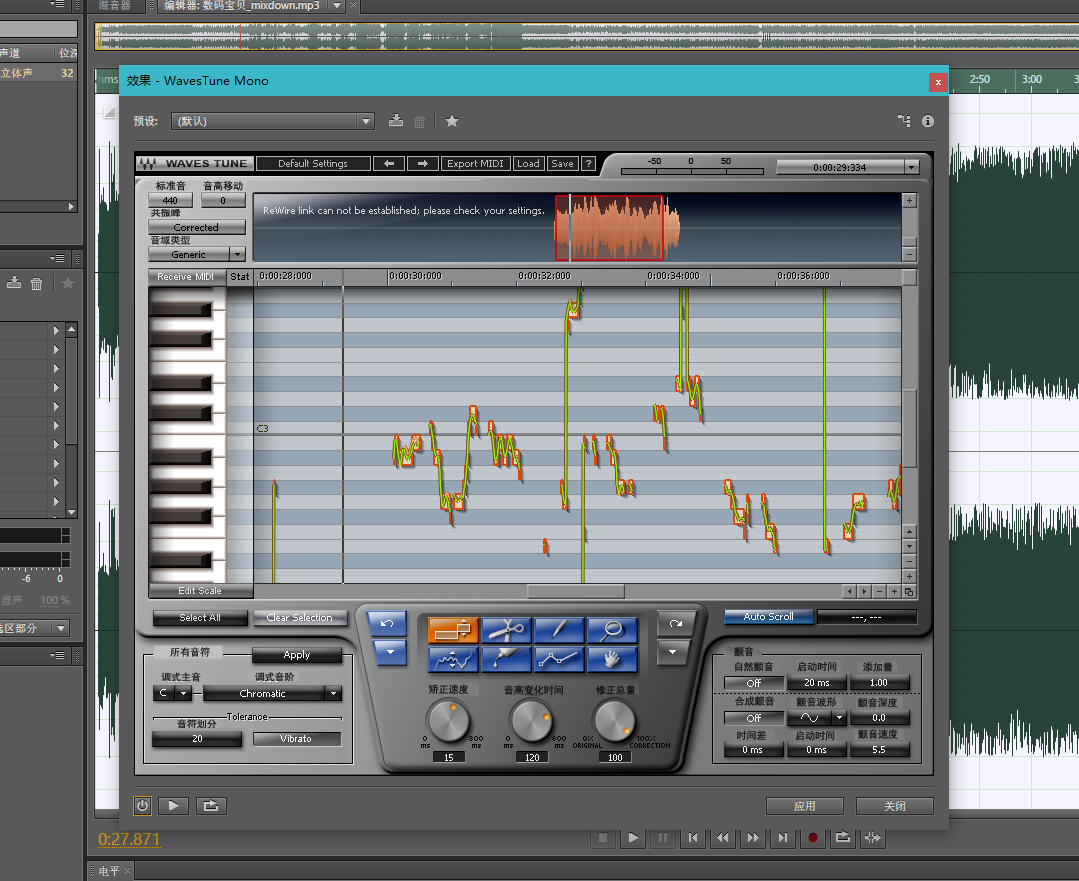
Task: Toggle the Vibrato segmentation button
Action: coord(297,739)
